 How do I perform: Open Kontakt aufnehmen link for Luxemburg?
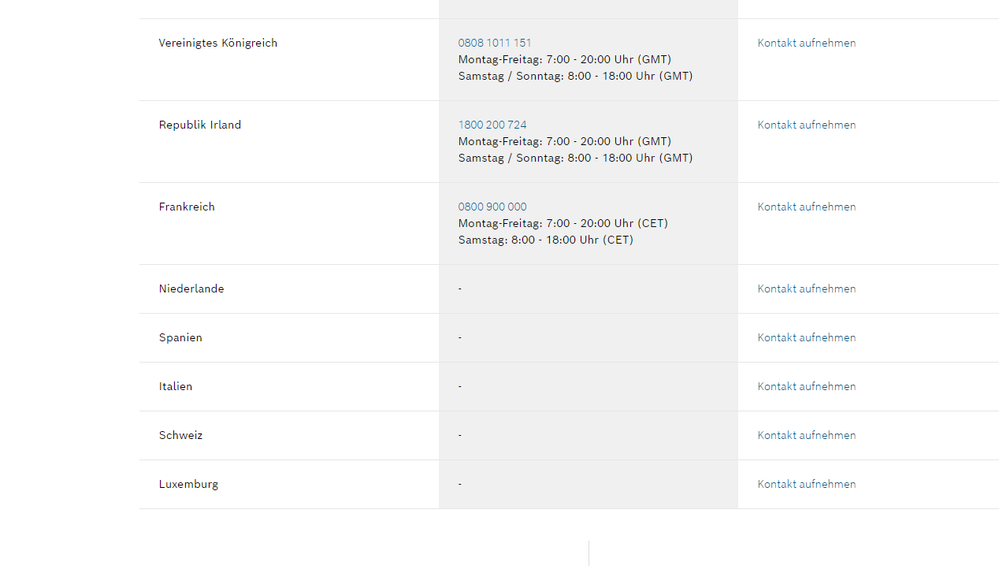(806, 484)
